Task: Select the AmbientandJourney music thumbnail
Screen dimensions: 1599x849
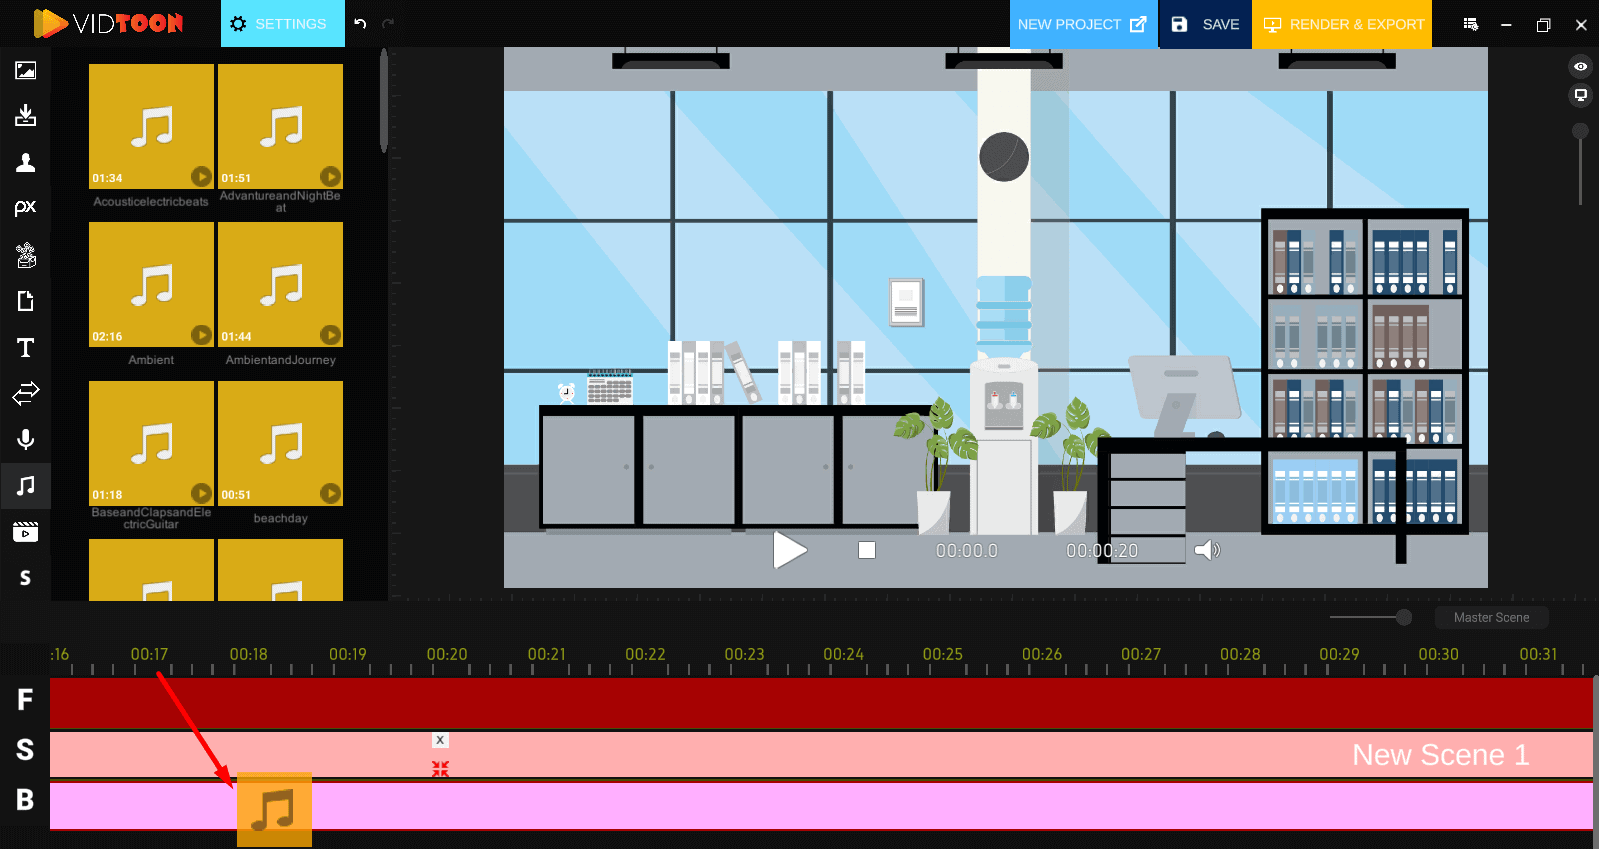Action: click(x=280, y=285)
